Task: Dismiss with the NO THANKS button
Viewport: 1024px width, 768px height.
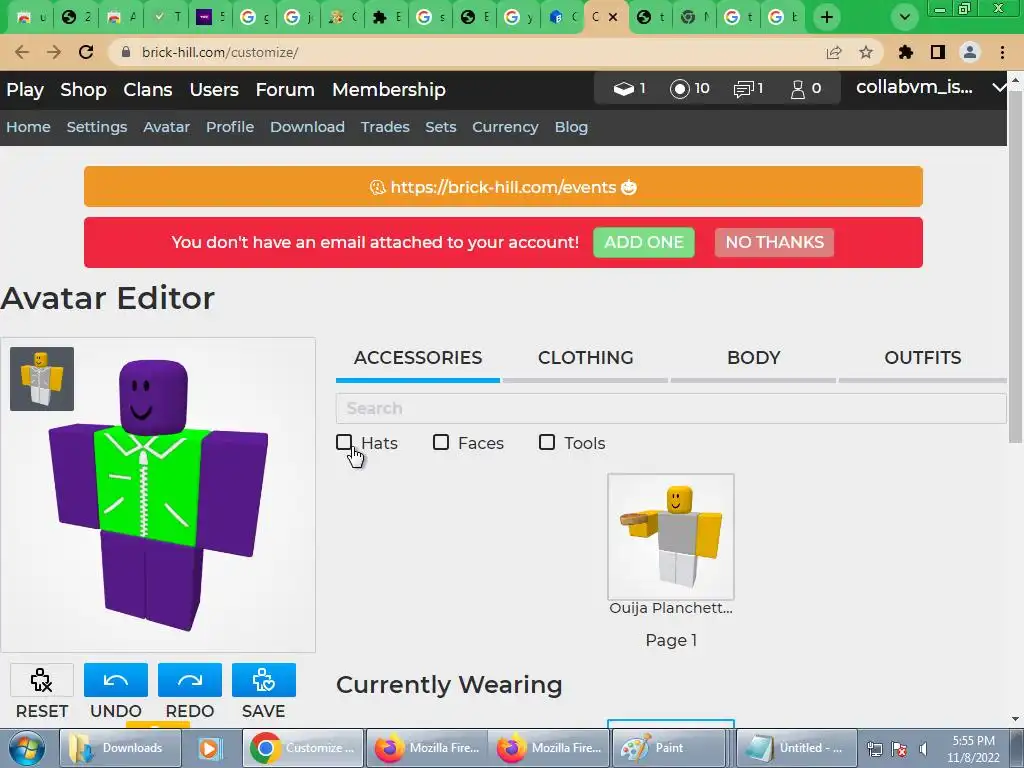Action: 774,242
